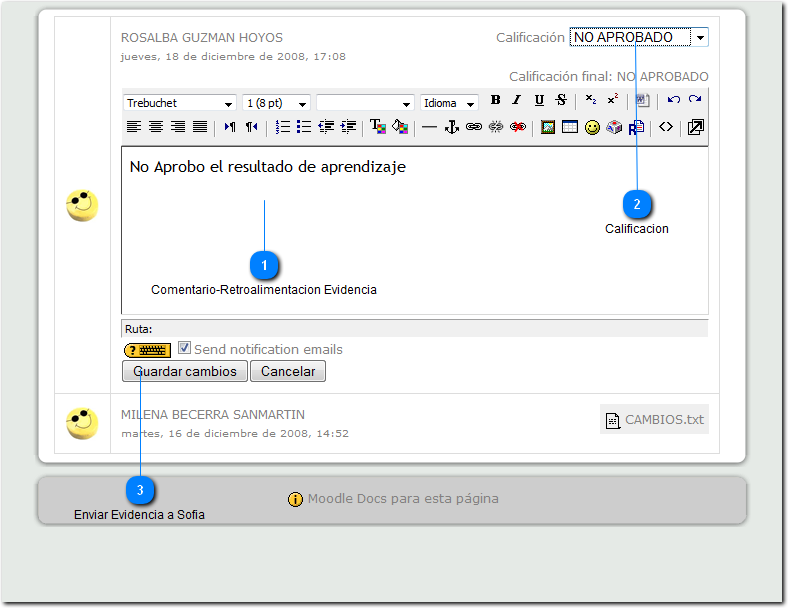Click MILENA BECERRA SANMARTIN name
This screenshot has width=795, height=615.
[x=213, y=415]
